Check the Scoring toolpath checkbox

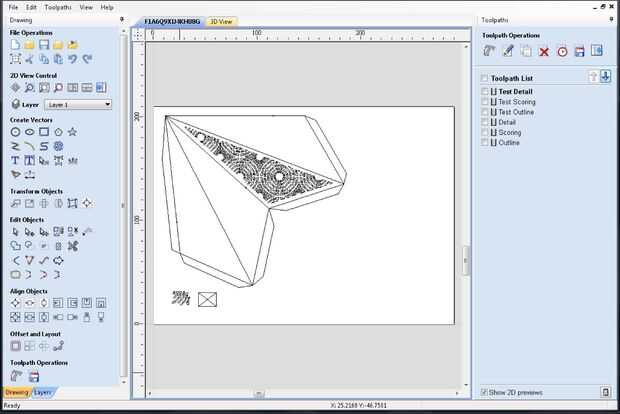[485, 132]
